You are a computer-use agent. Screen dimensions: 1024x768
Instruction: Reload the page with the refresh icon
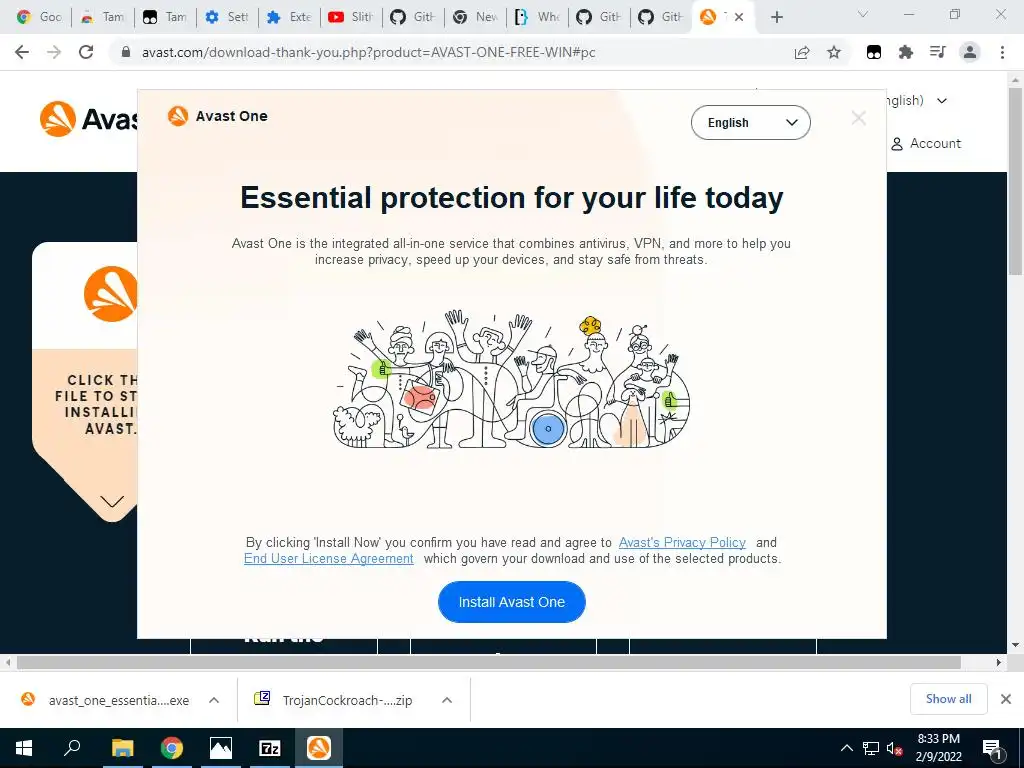pos(86,52)
